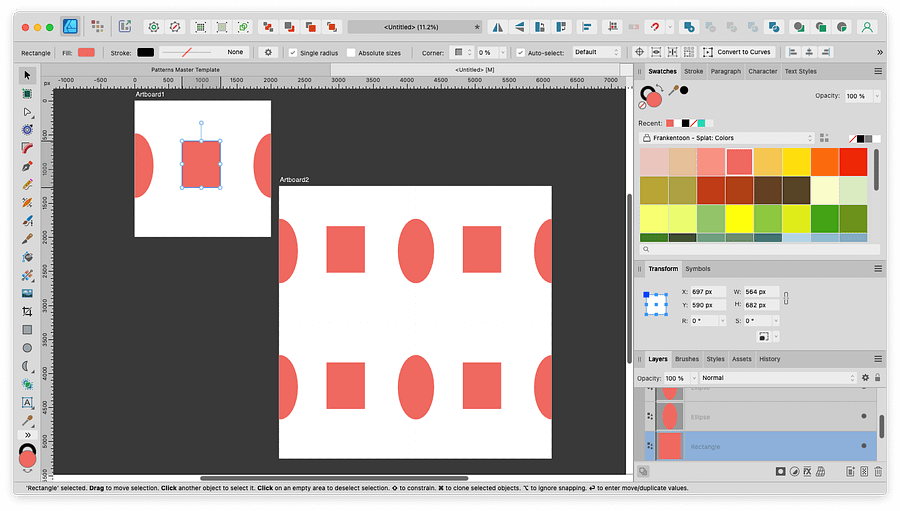Delete layer with trash icon

coord(878,471)
